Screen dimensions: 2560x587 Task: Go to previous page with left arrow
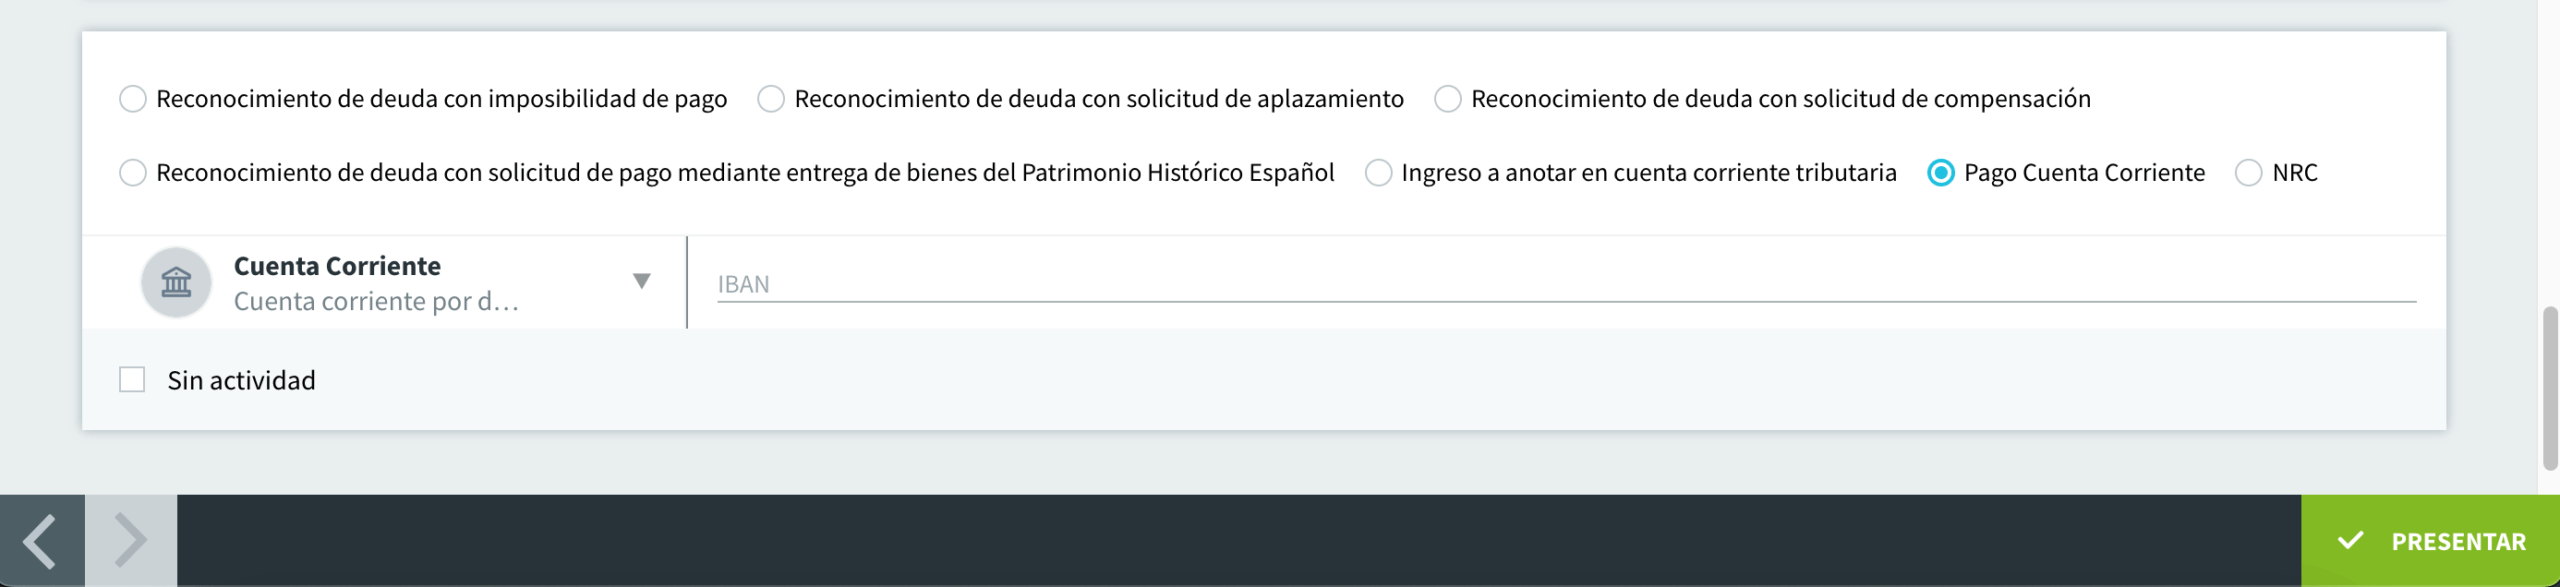(x=41, y=541)
